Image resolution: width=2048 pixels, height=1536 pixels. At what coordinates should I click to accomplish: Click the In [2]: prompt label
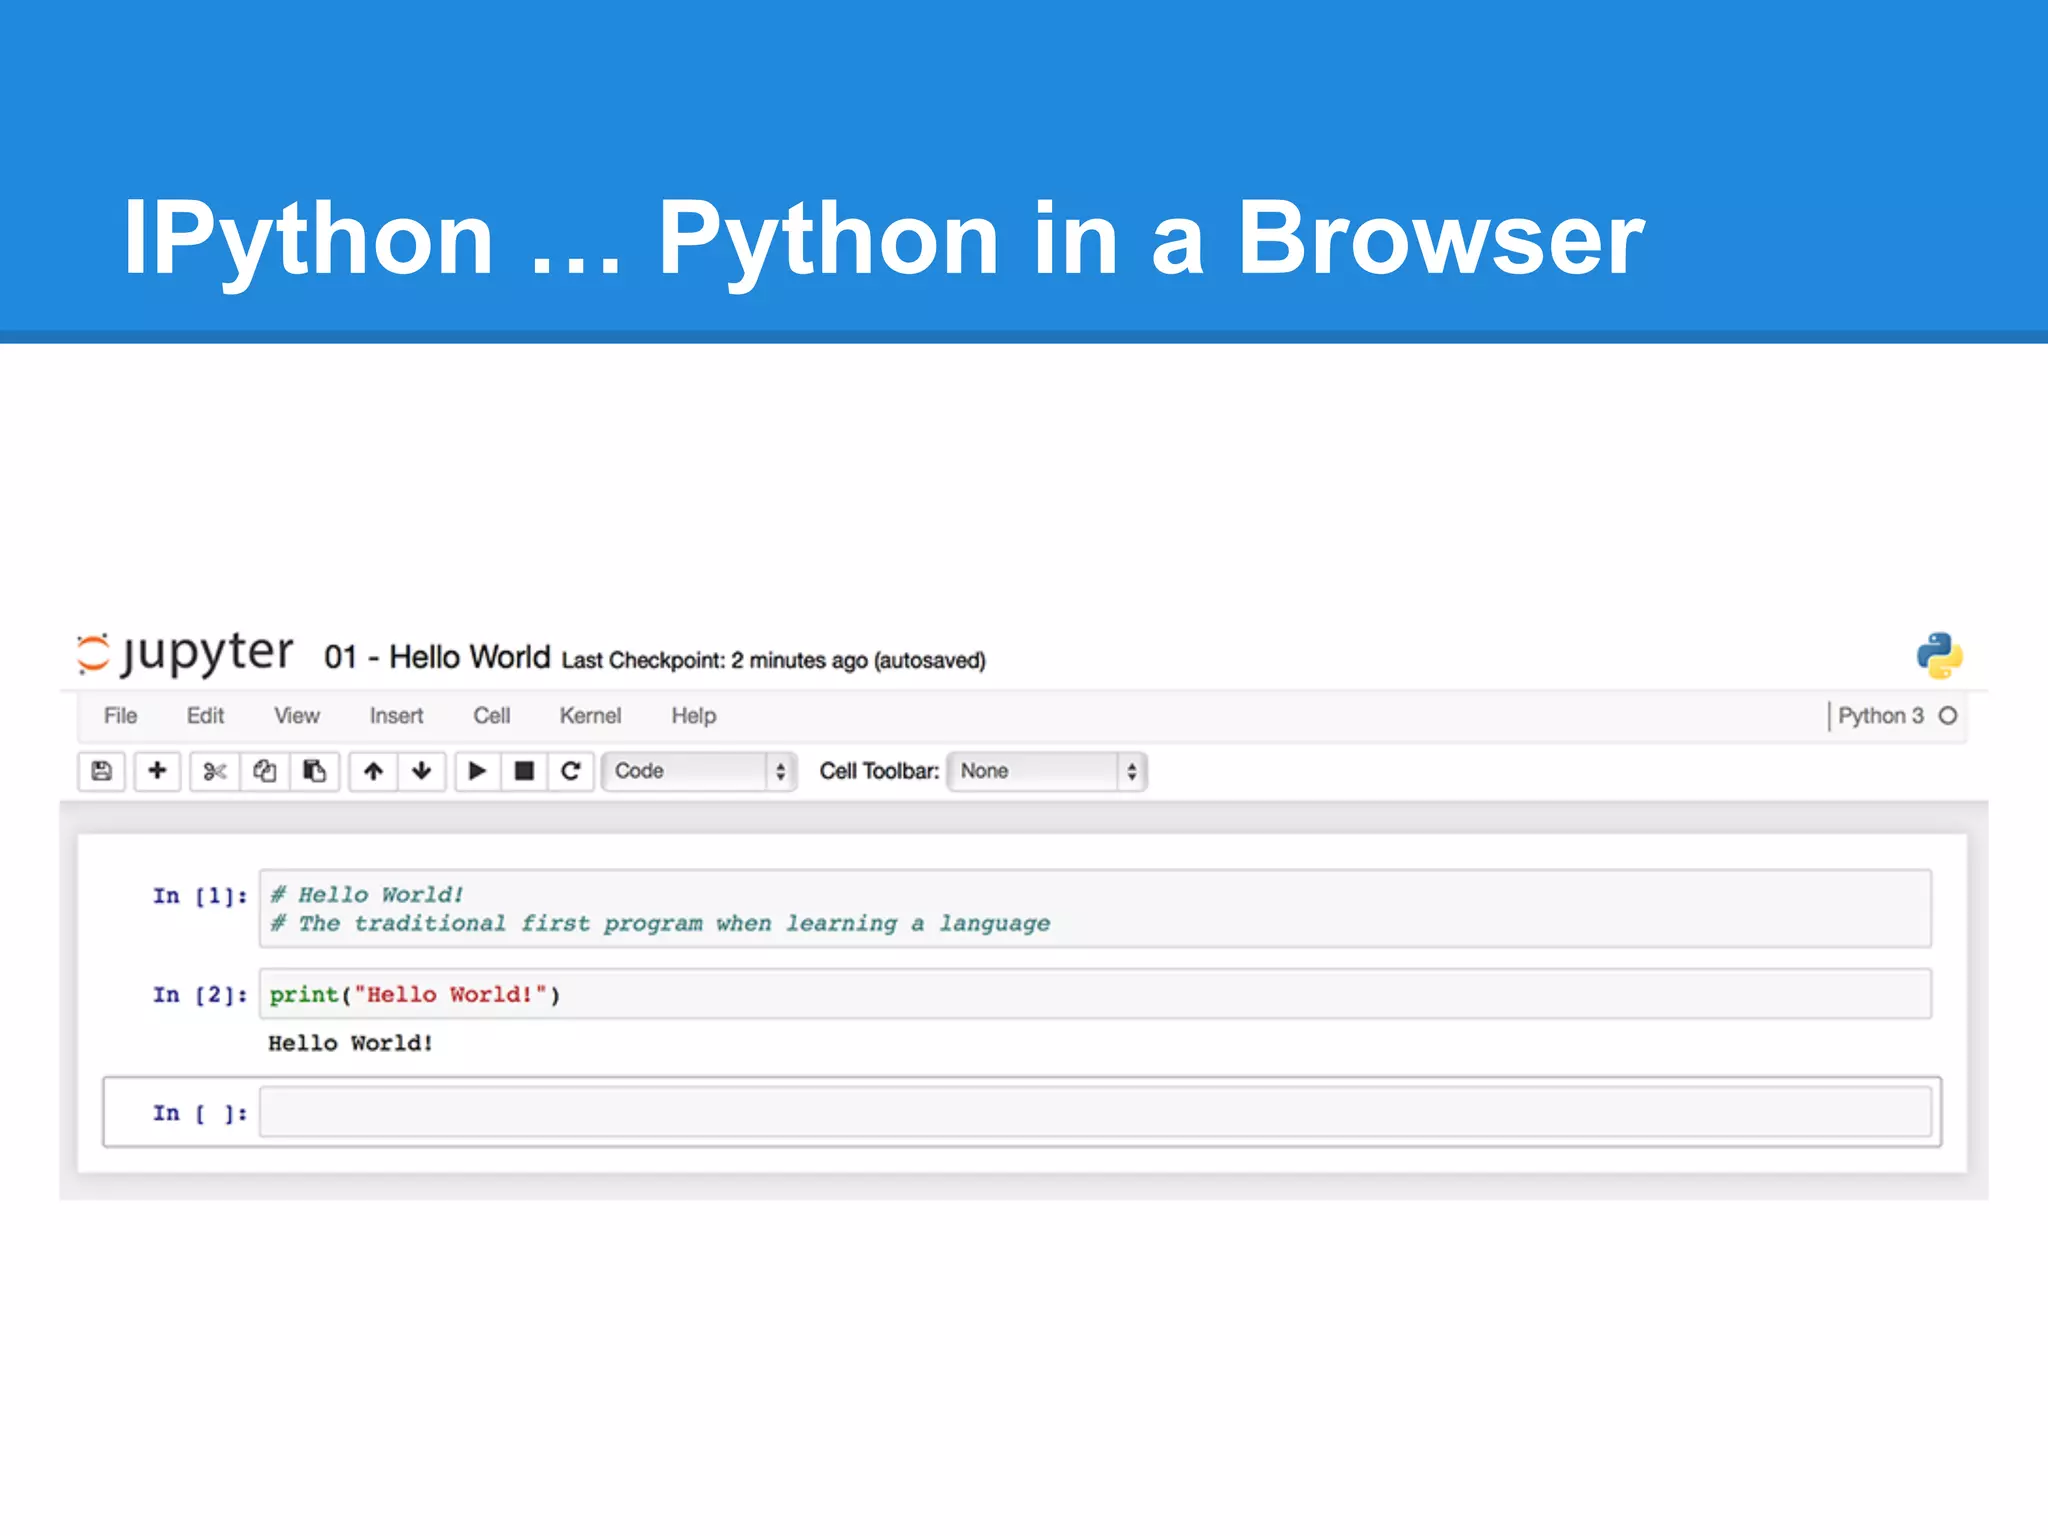coord(200,995)
